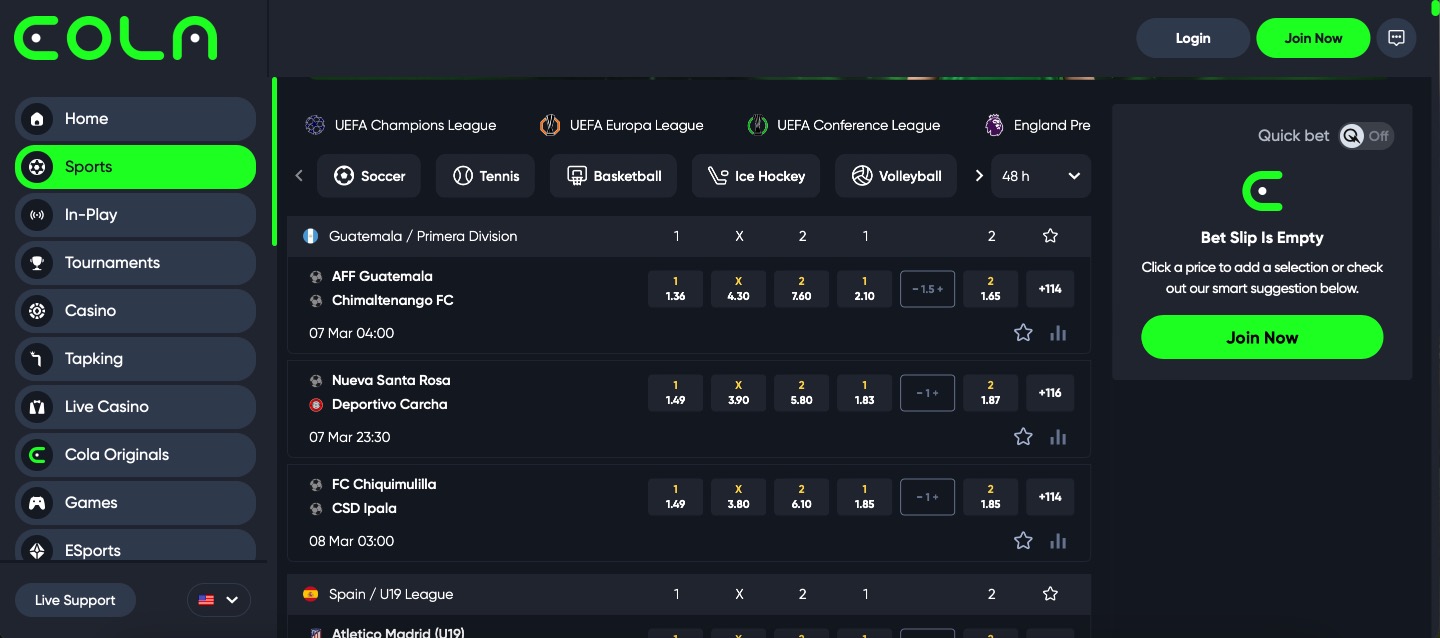This screenshot has height=638, width=1440.
Task: Click the Login button
Action: [1192, 38]
